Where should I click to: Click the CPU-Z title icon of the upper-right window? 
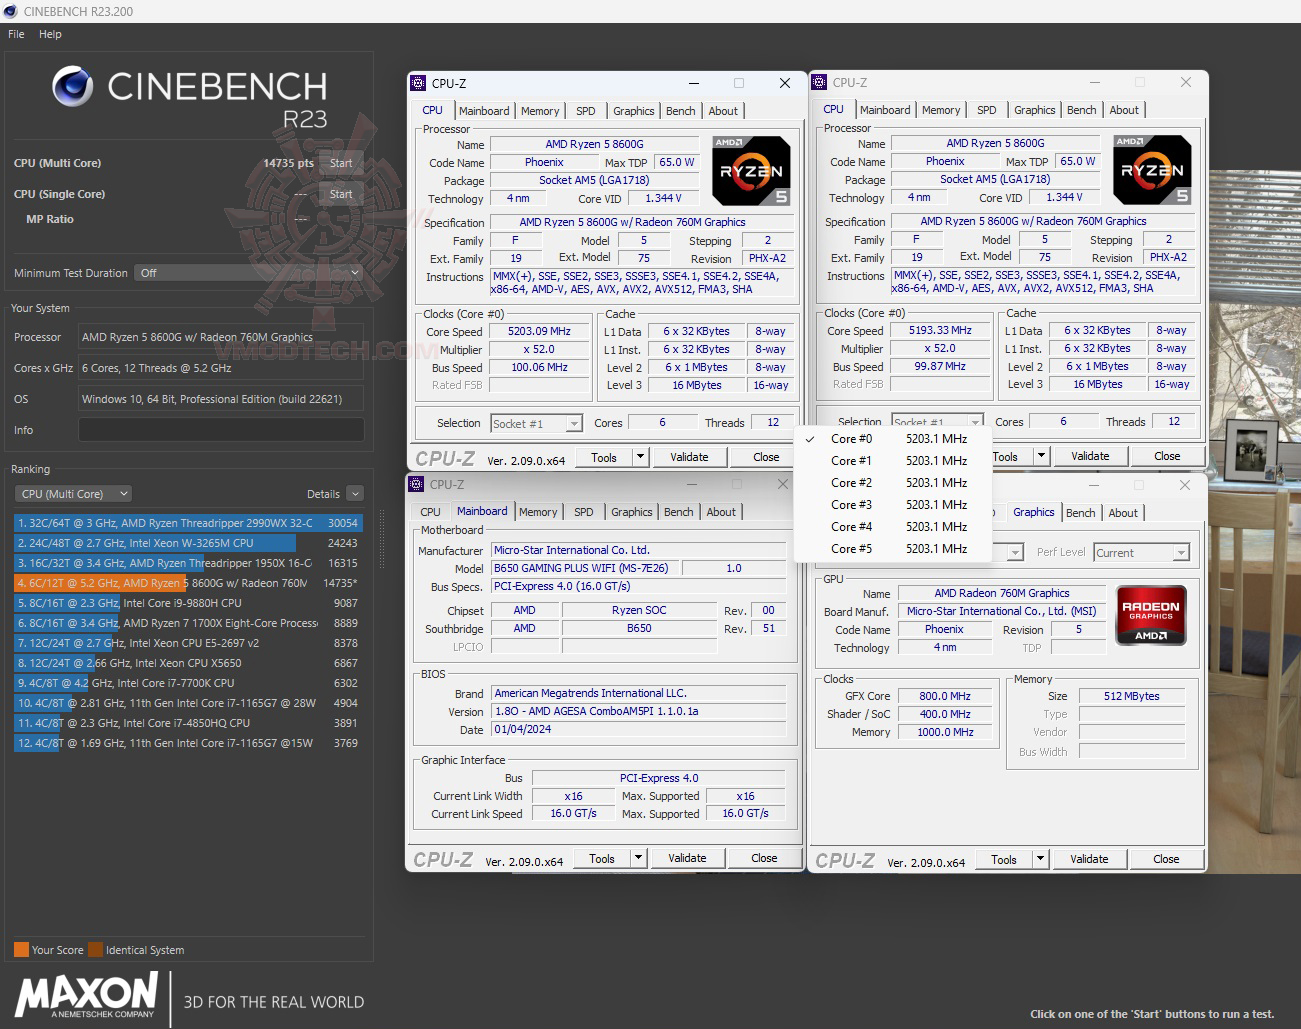coord(819,82)
